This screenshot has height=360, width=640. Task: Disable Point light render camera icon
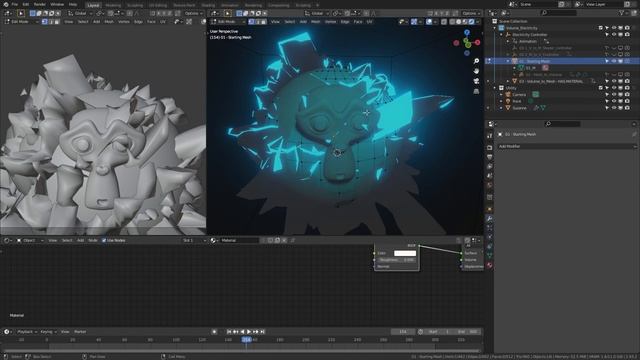pyautogui.click(x=627, y=101)
